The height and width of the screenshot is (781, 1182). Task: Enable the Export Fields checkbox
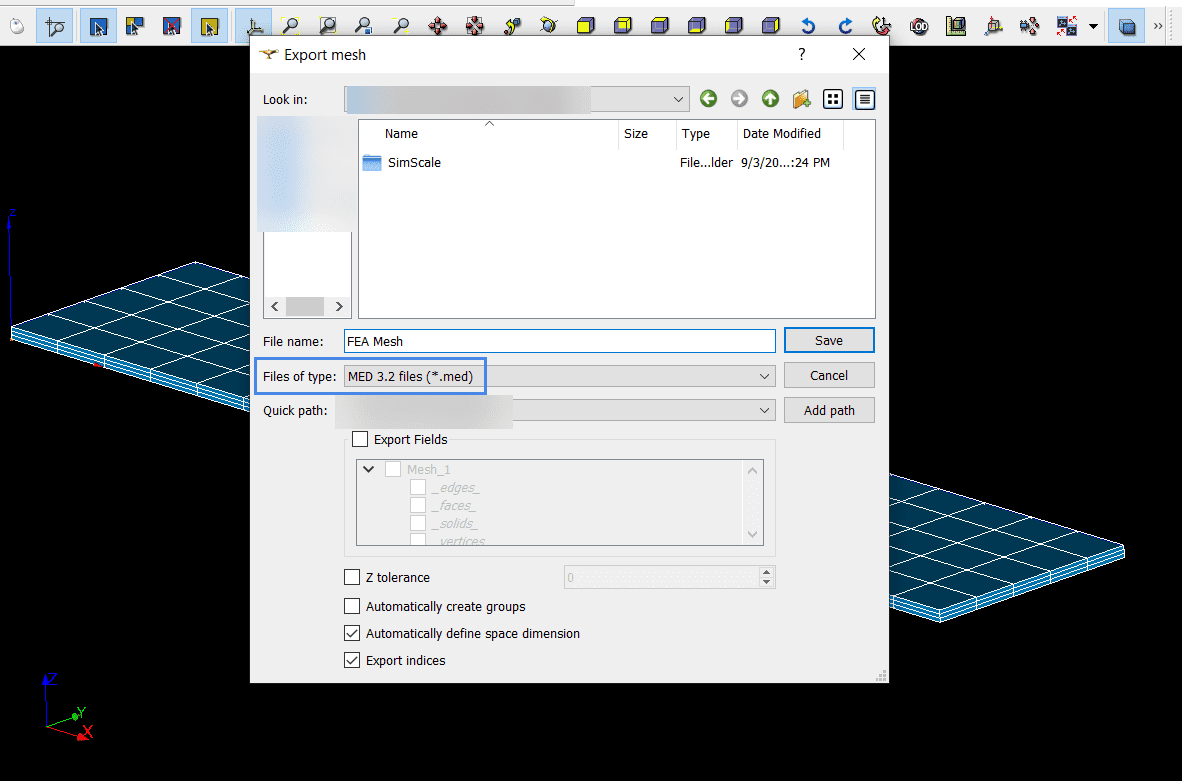[x=360, y=439]
